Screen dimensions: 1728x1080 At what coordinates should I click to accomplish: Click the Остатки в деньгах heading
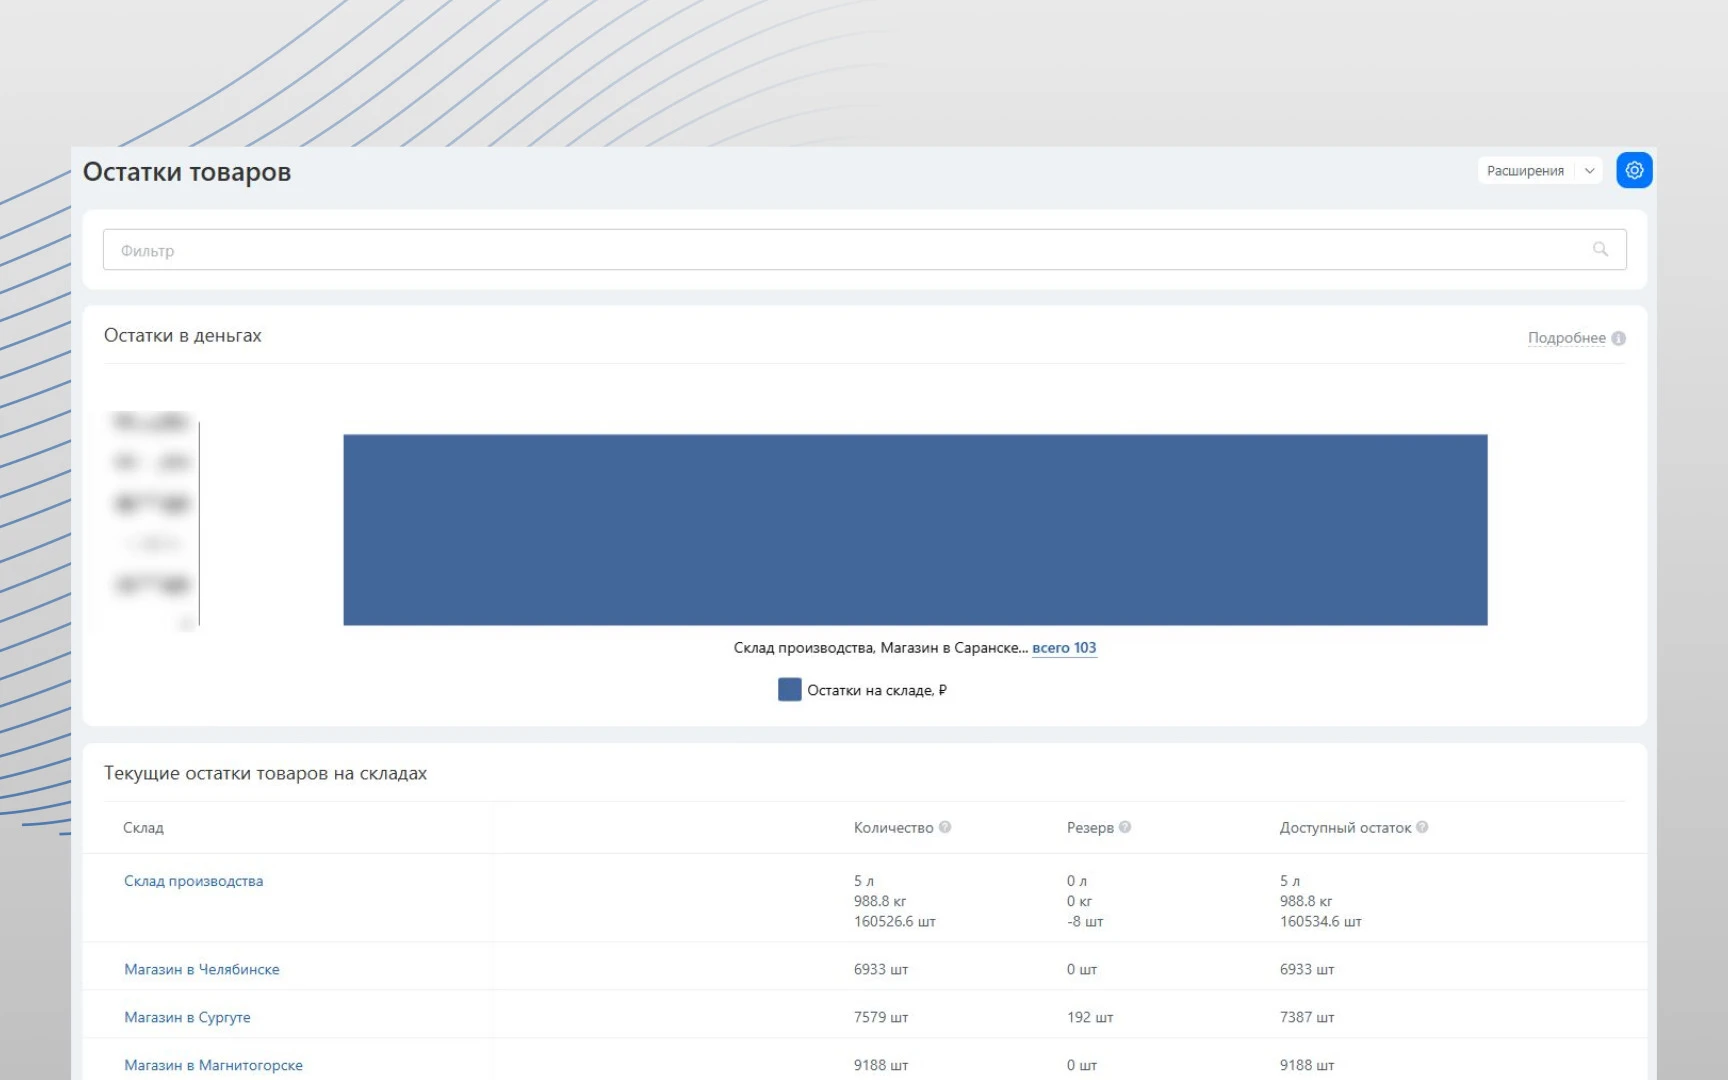click(x=183, y=336)
